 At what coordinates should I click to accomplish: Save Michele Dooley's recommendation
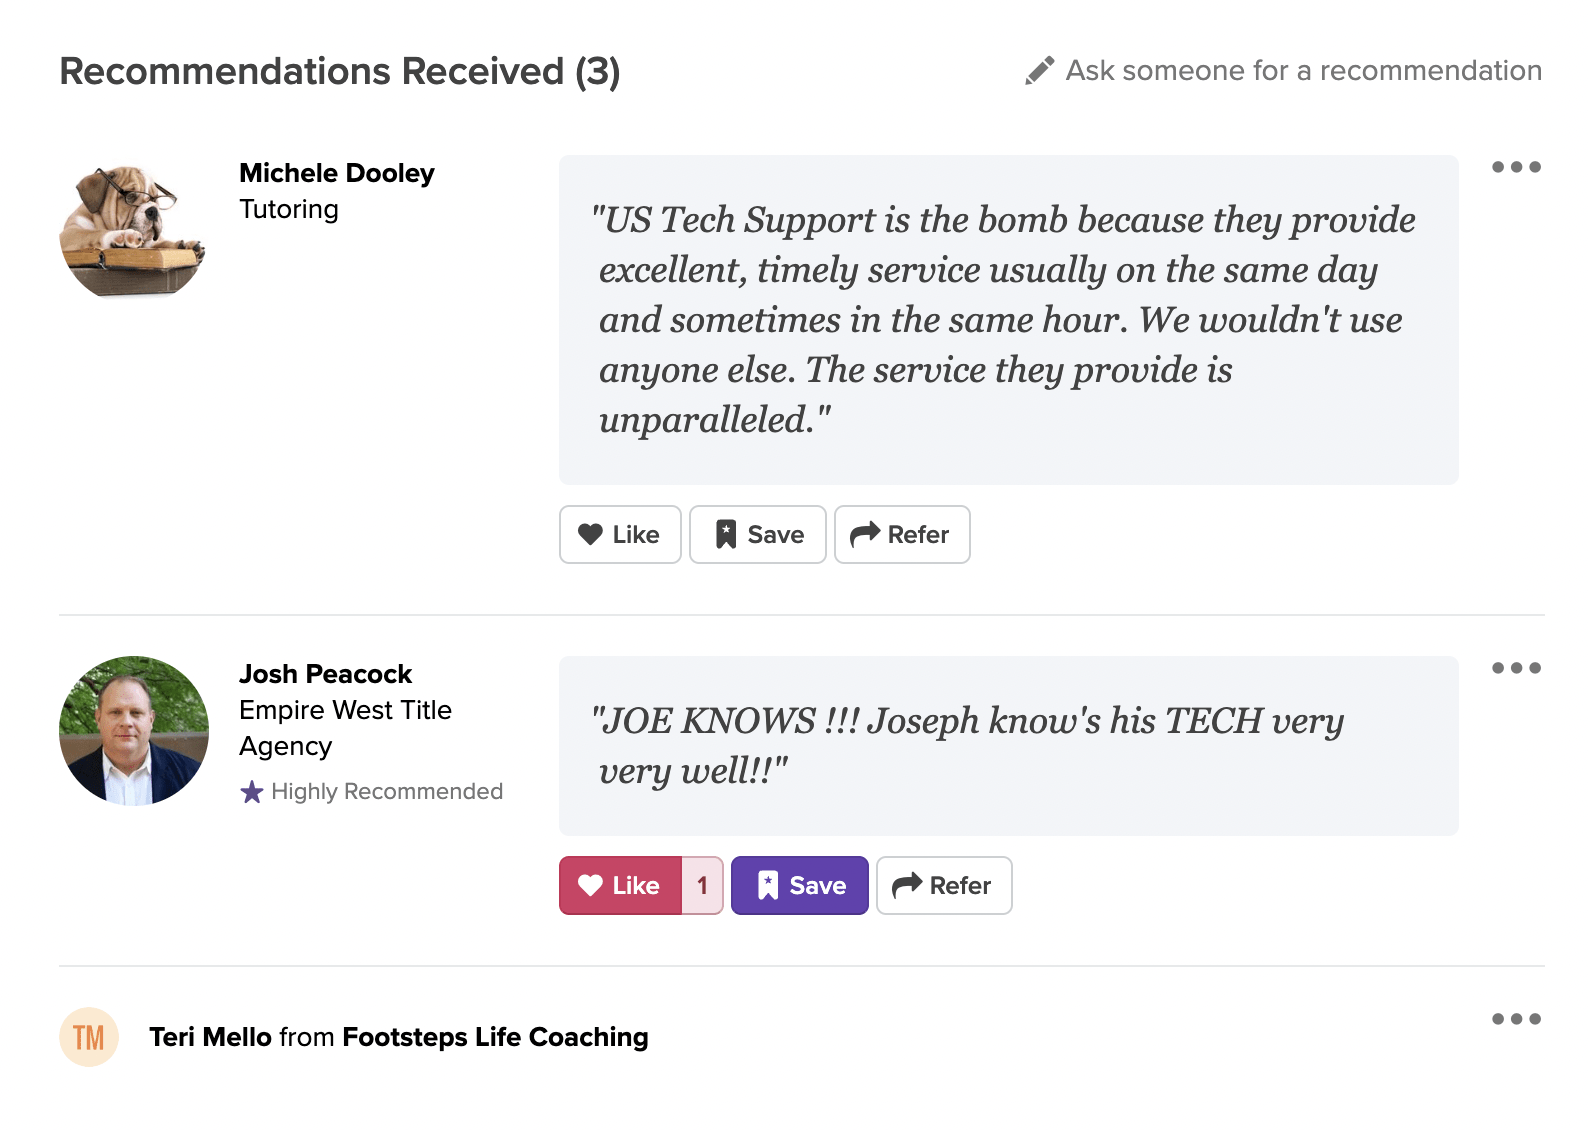pyautogui.click(x=757, y=535)
